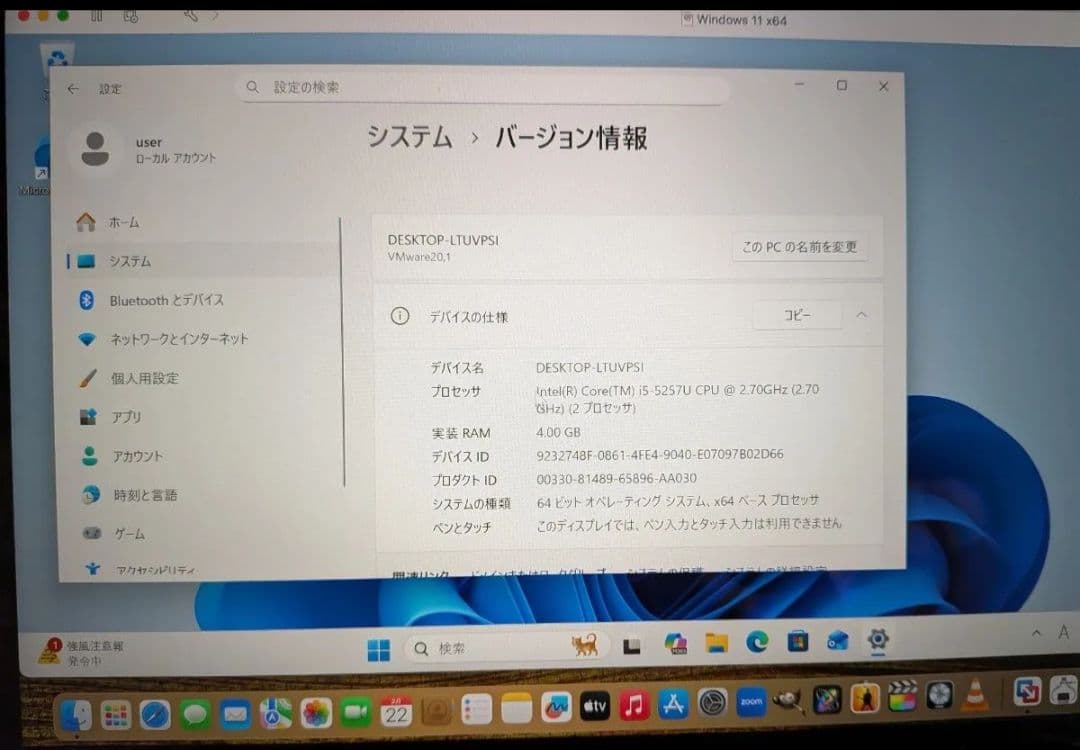Image resolution: width=1080 pixels, height=750 pixels.
Task: Collapse the デバイスの仕様 section chevron
Action: [x=862, y=315]
